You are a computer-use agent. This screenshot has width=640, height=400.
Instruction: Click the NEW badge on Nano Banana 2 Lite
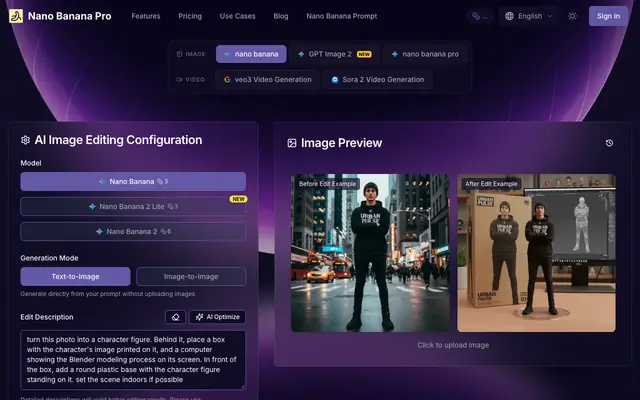(x=238, y=199)
